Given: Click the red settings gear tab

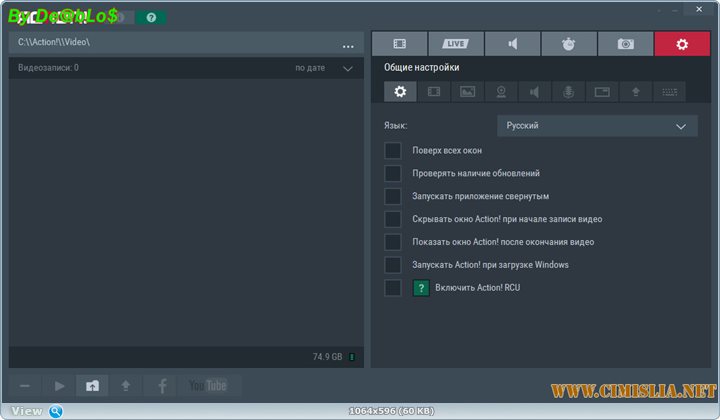Looking at the screenshot, I should click(682, 44).
